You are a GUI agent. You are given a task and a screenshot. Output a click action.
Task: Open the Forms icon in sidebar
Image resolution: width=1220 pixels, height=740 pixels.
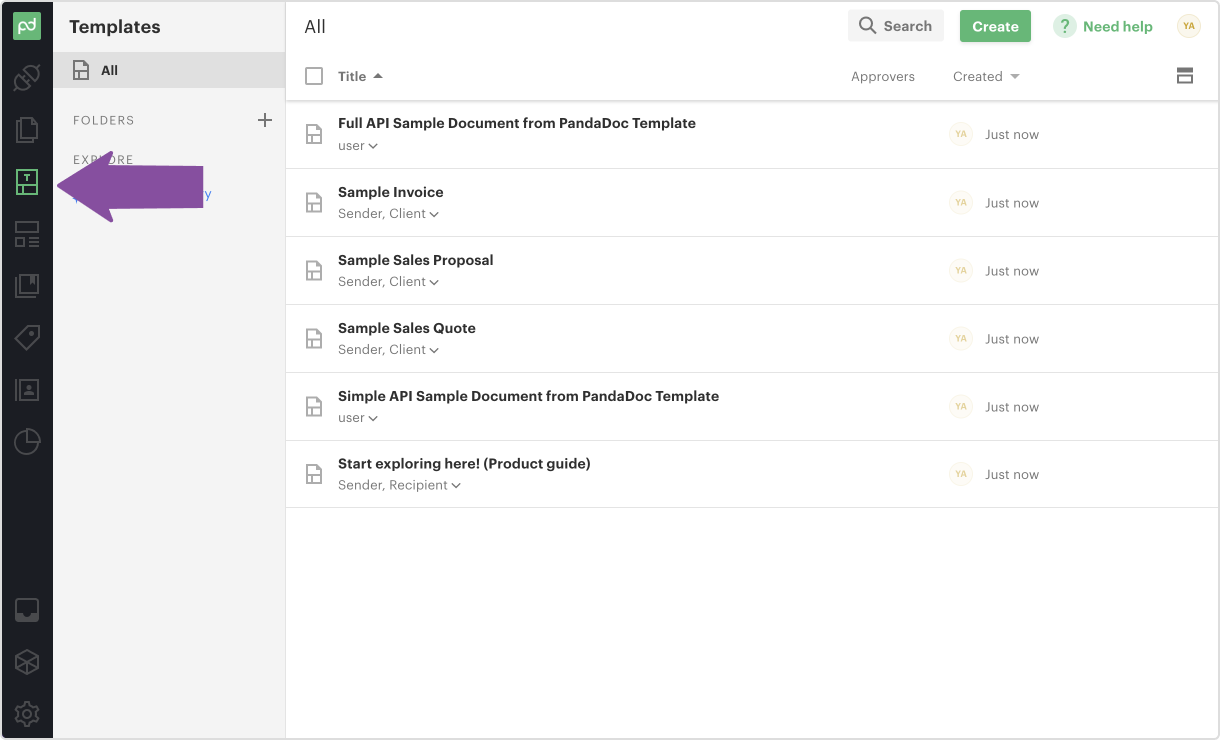[x=27, y=235]
